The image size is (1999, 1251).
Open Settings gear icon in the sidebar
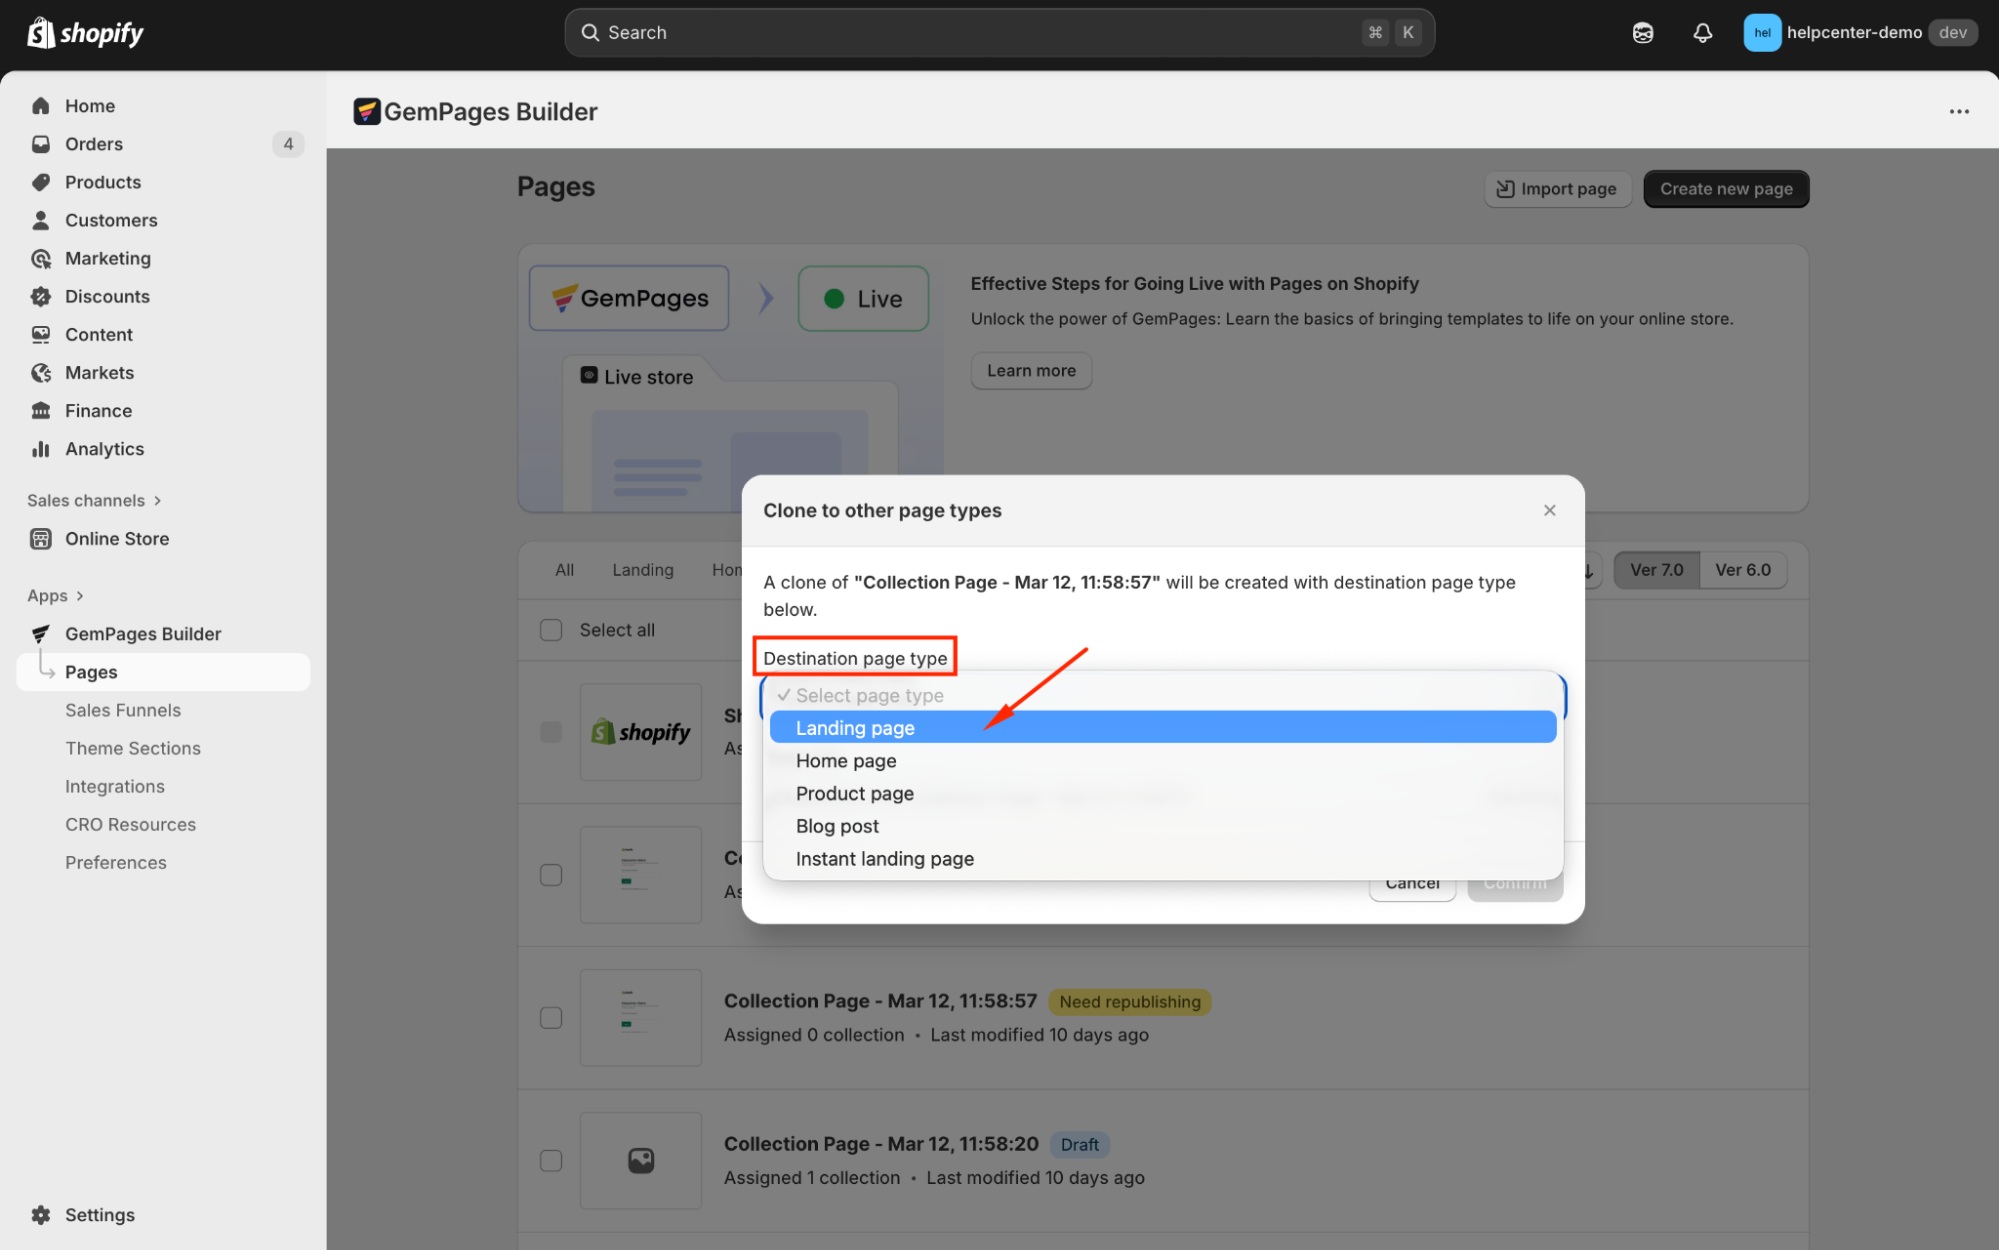pyautogui.click(x=41, y=1215)
